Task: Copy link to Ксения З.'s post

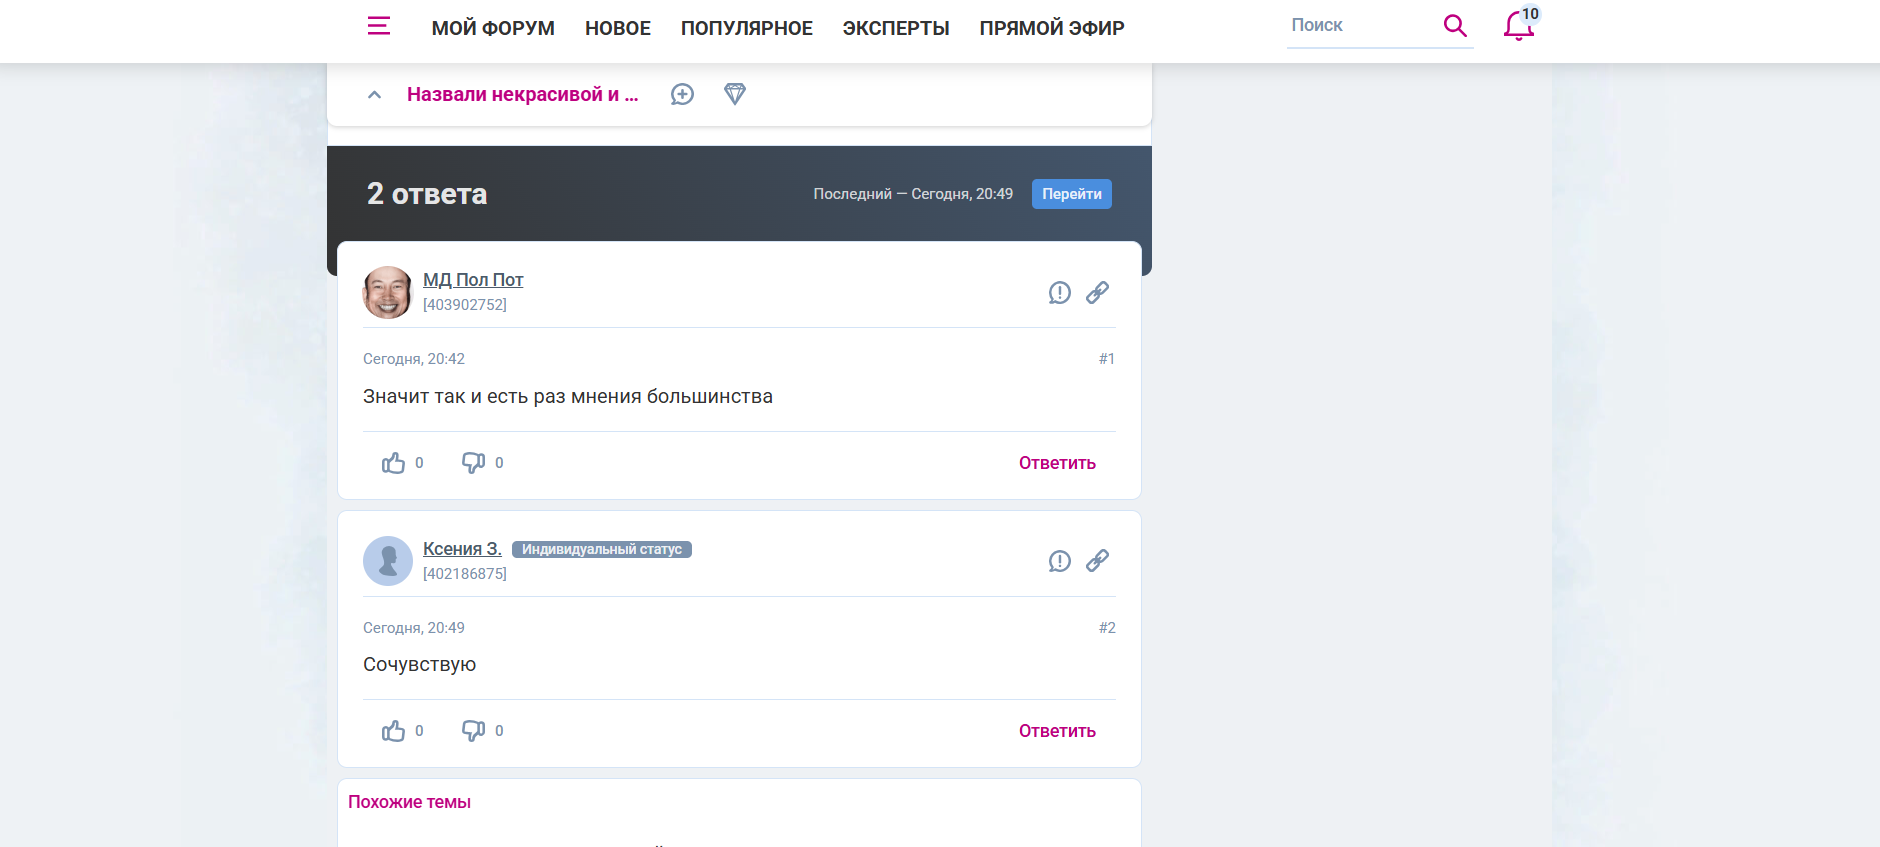Action: coord(1098,561)
